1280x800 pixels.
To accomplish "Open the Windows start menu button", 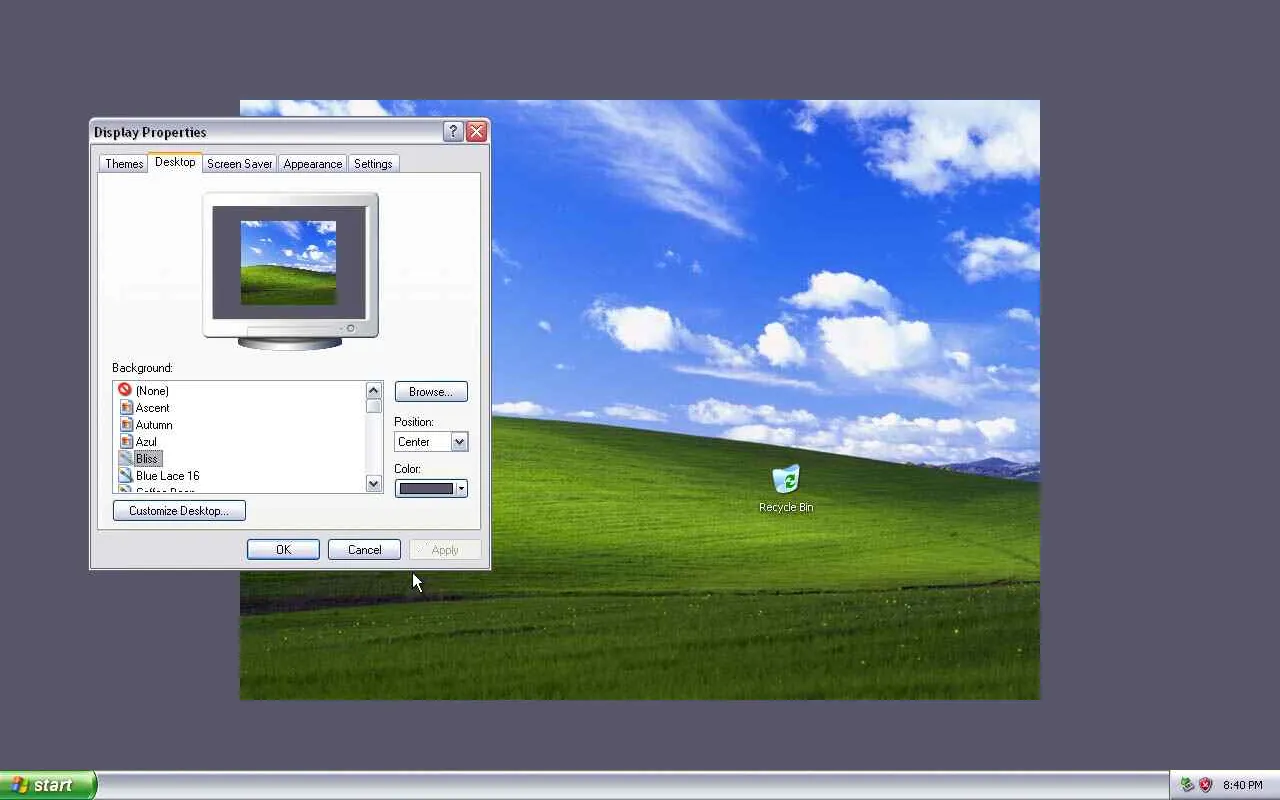I will pyautogui.click(x=48, y=785).
